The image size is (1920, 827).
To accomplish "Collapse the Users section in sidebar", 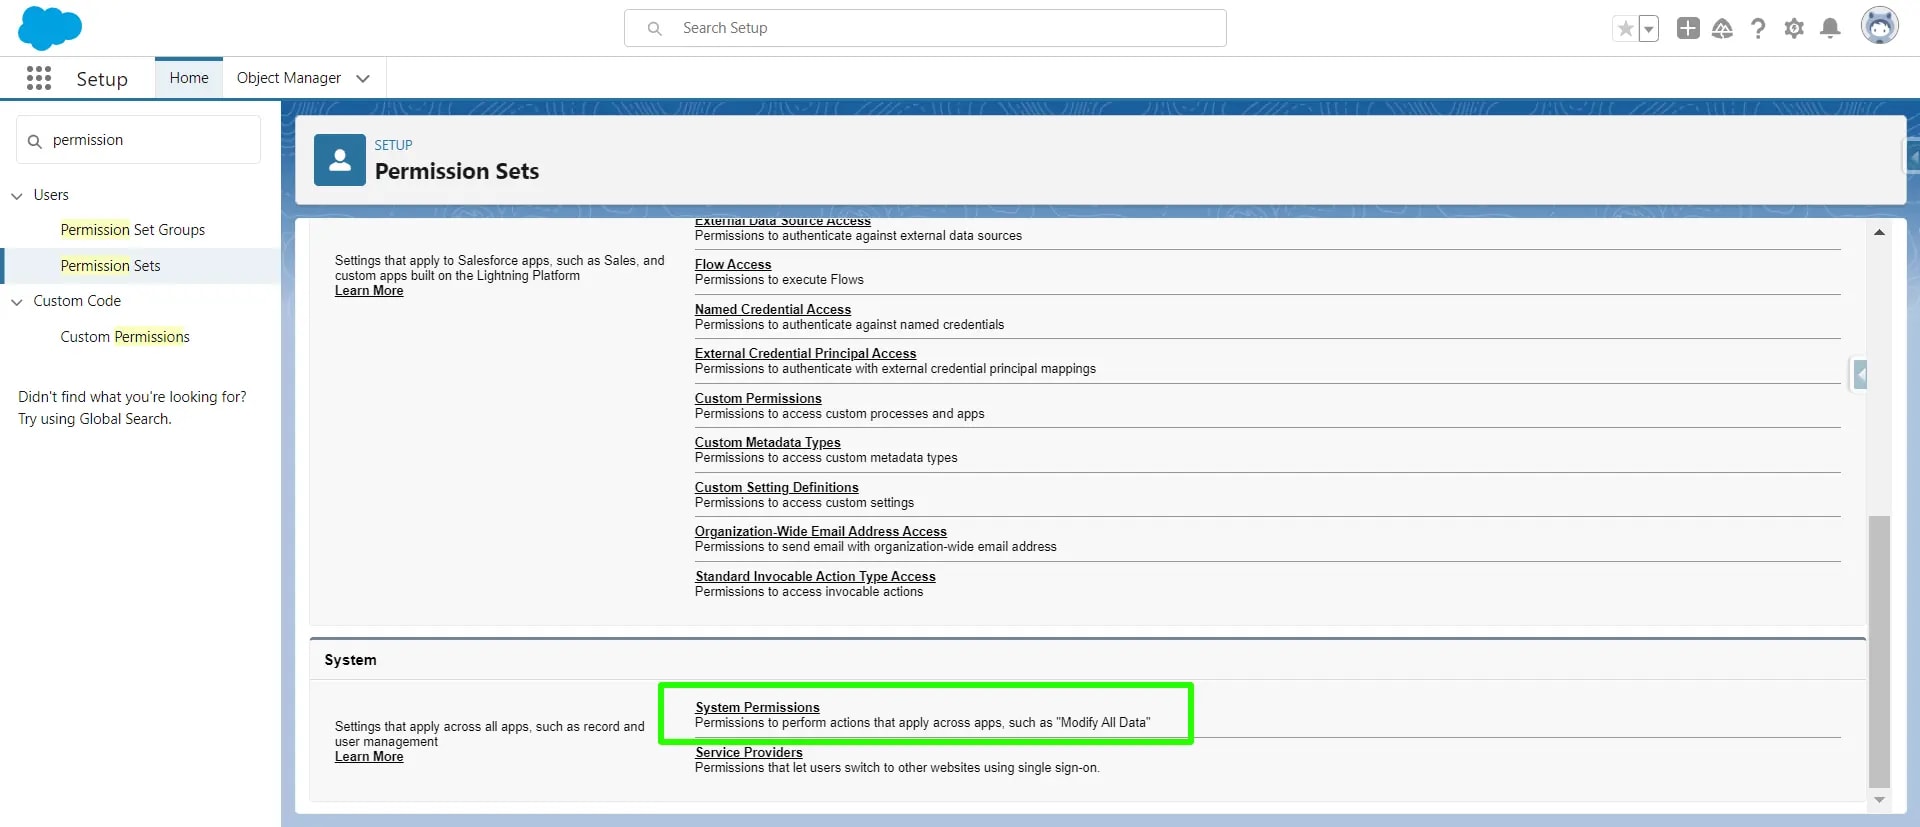I will 17,196.
